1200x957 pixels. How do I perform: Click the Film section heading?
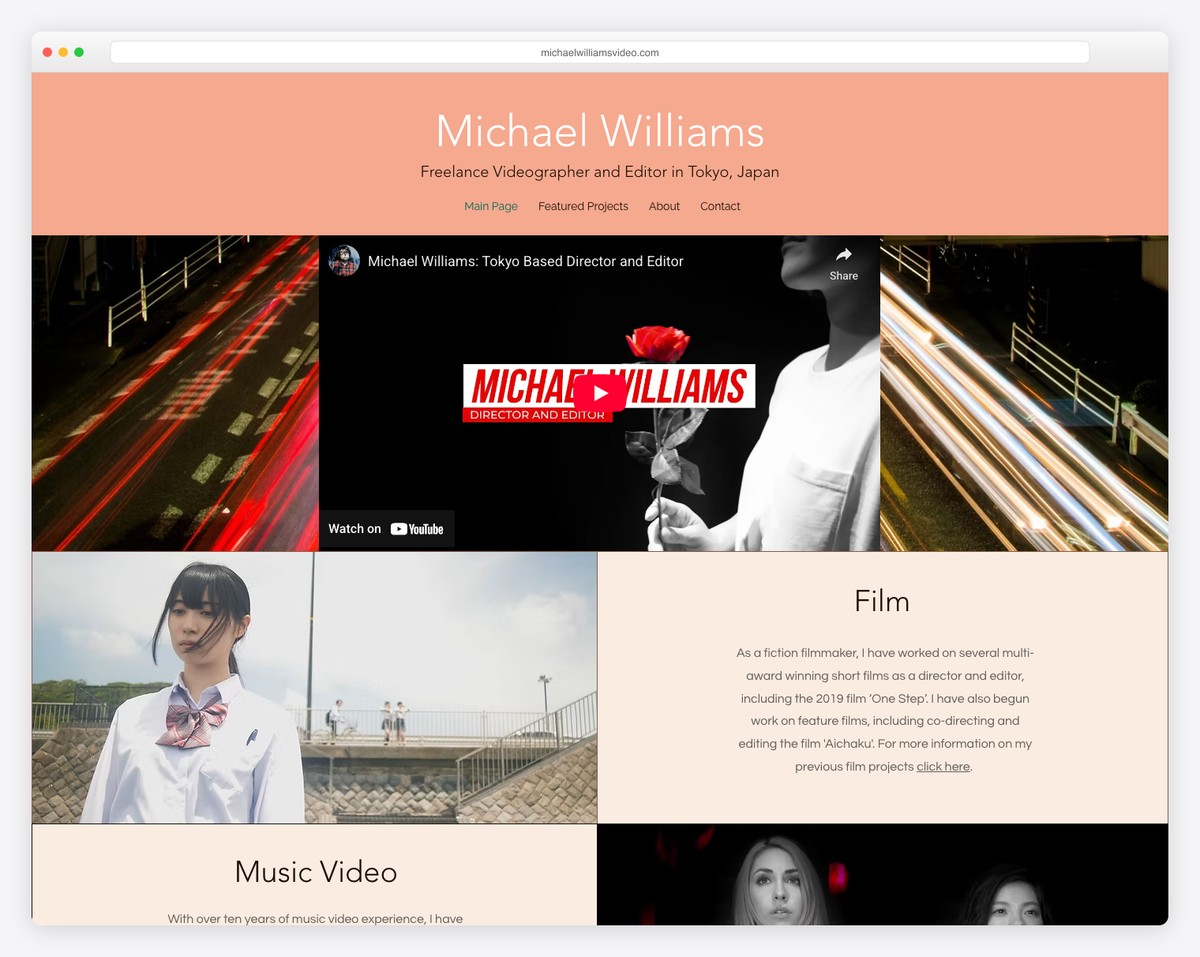click(x=881, y=601)
